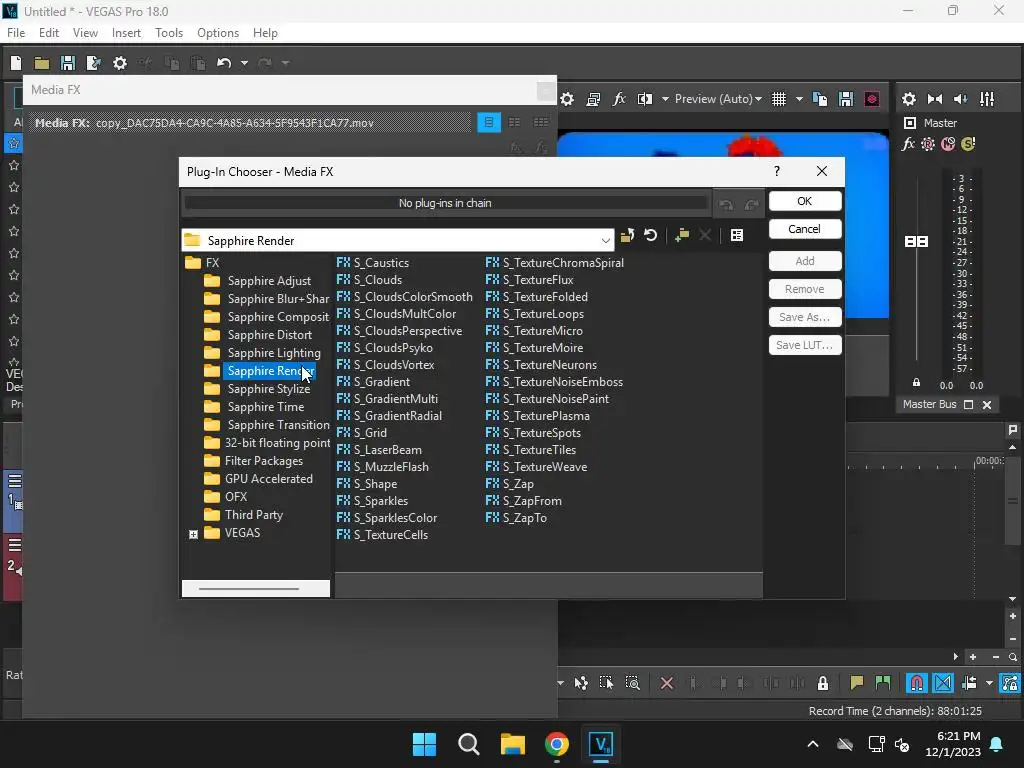Select the Sapphire Lighting folder
1024x768 pixels.
(274, 353)
